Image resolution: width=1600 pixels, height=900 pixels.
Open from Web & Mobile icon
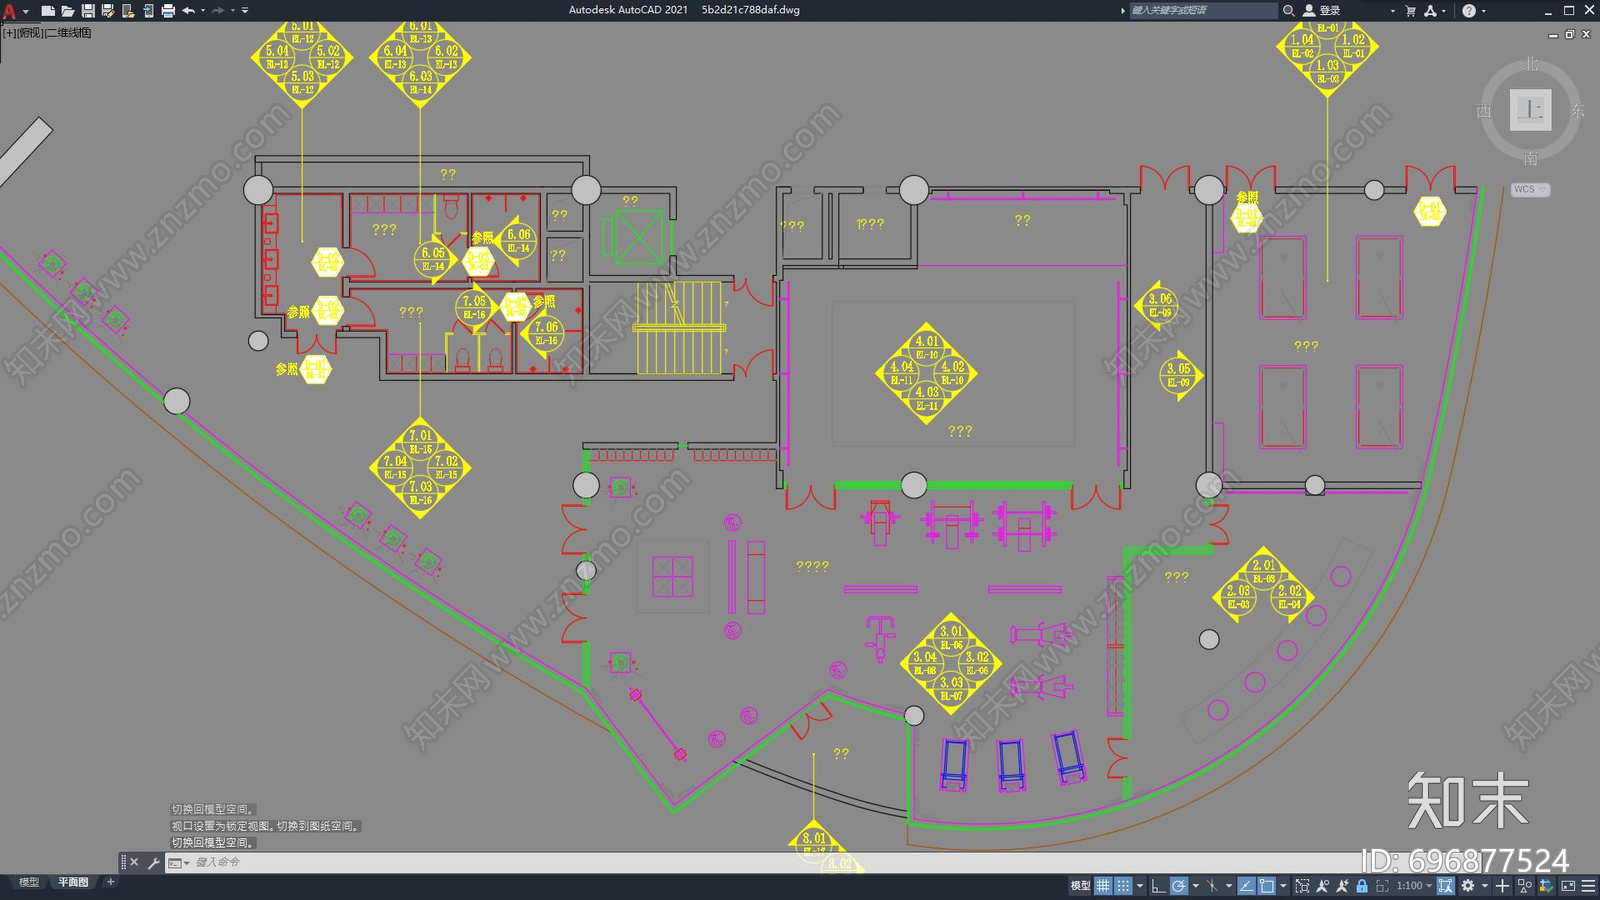[x=128, y=11]
